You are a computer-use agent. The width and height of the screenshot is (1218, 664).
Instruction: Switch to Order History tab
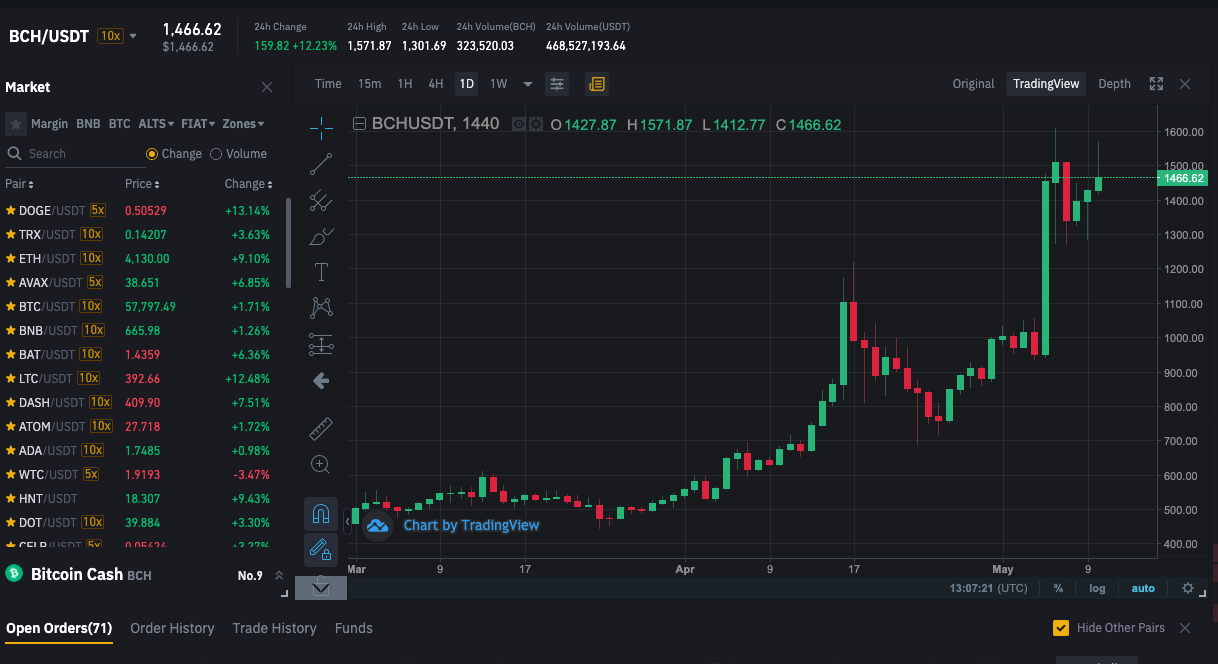[x=172, y=628]
